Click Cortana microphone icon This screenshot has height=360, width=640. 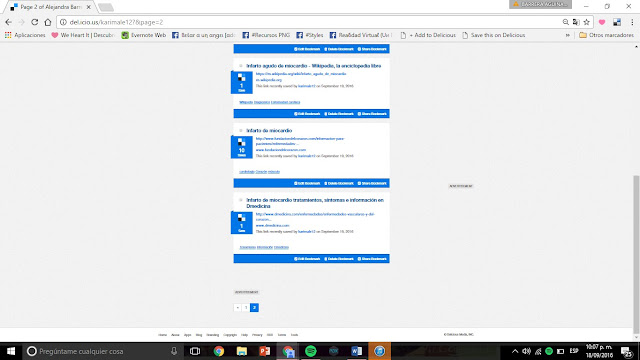(x=174, y=351)
